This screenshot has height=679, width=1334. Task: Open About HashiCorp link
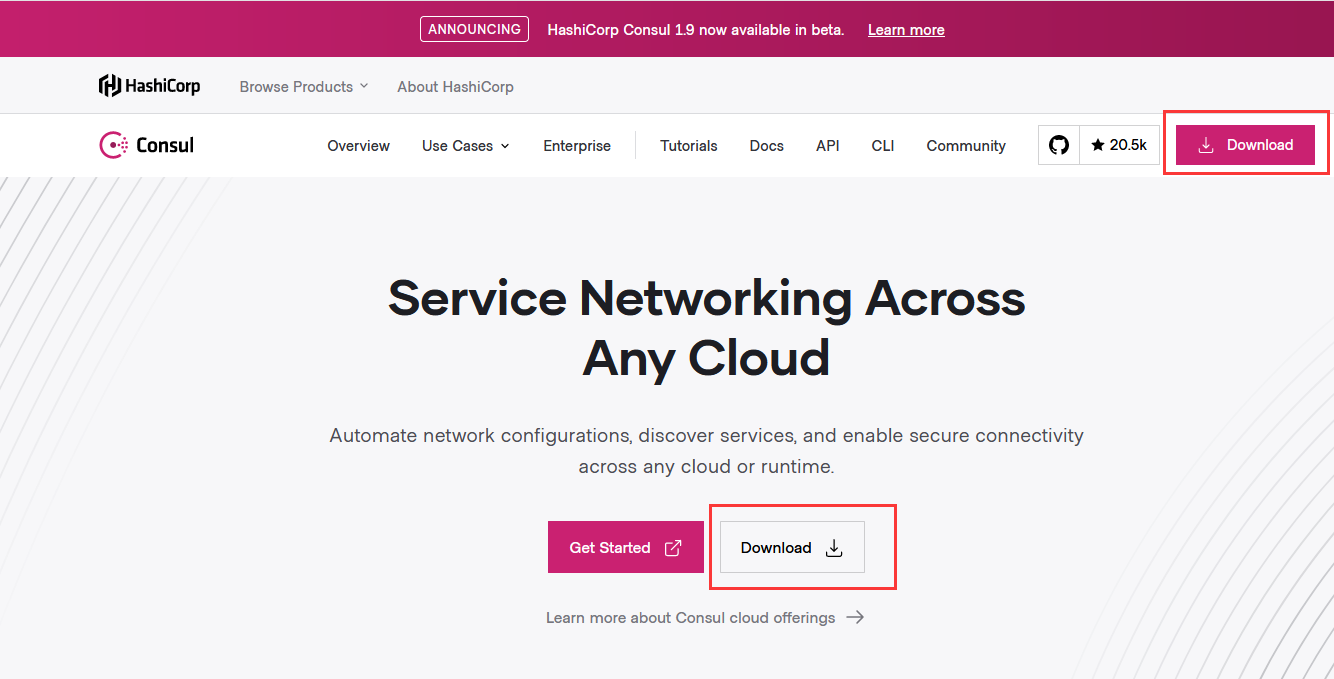coord(455,87)
